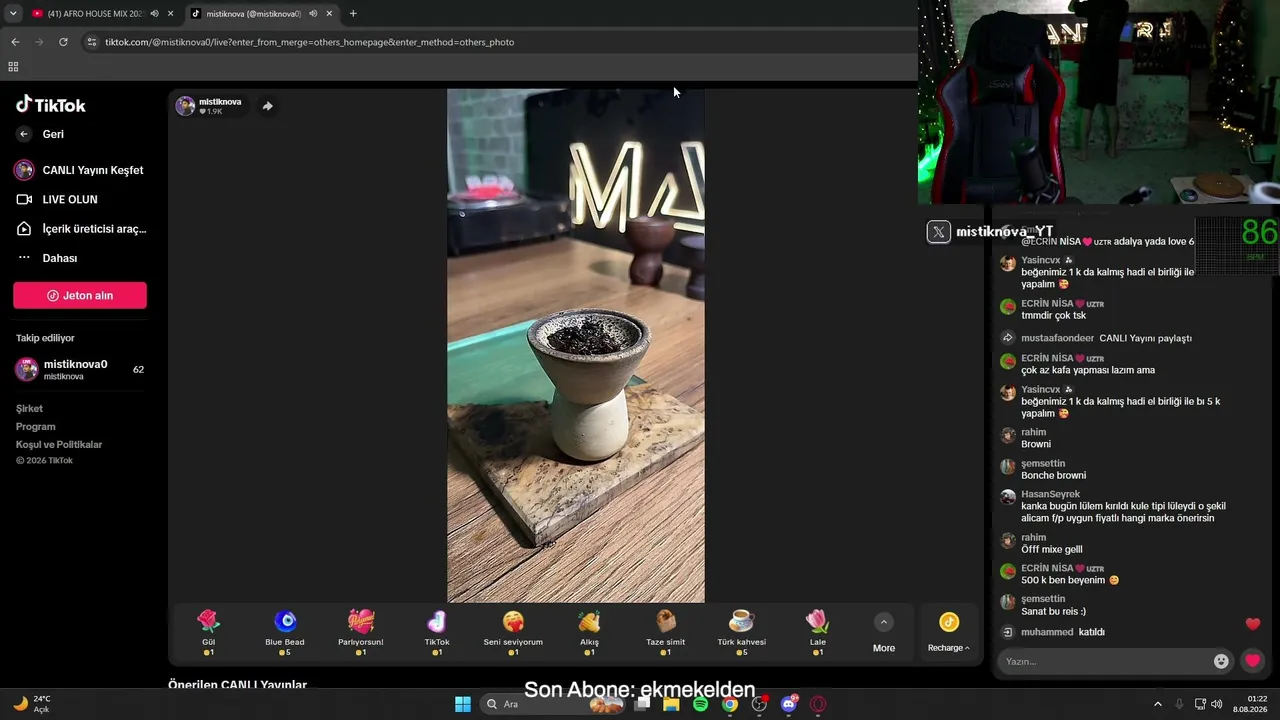Send the TikTok gift
The width and height of the screenshot is (1280, 720).
pyautogui.click(x=437, y=632)
